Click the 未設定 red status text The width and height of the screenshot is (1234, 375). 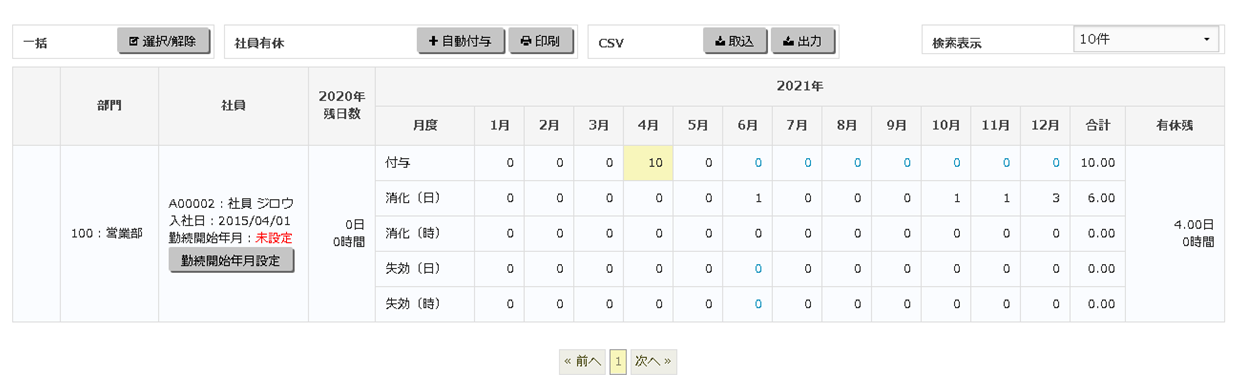tap(274, 238)
